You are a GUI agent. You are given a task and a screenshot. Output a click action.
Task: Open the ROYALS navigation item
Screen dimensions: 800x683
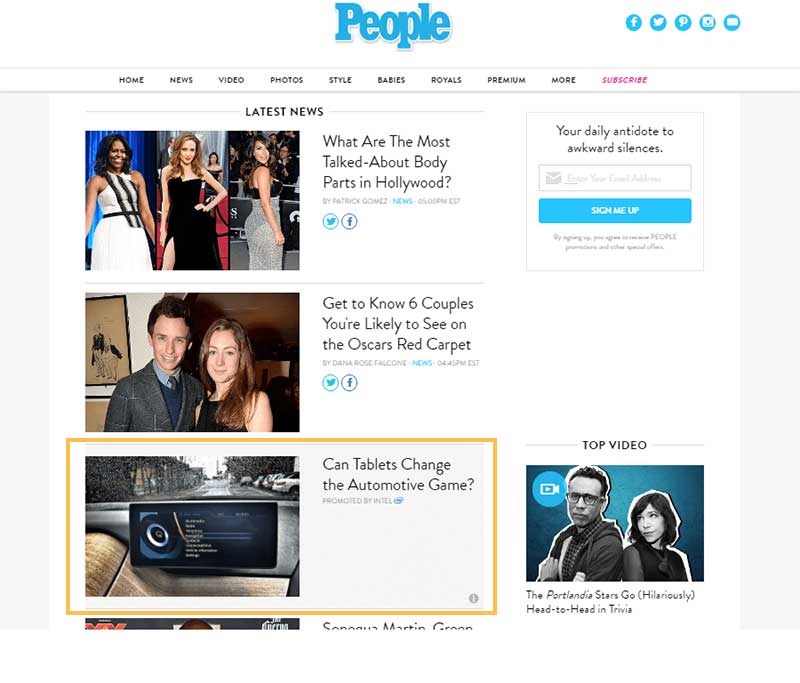coord(446,80)
